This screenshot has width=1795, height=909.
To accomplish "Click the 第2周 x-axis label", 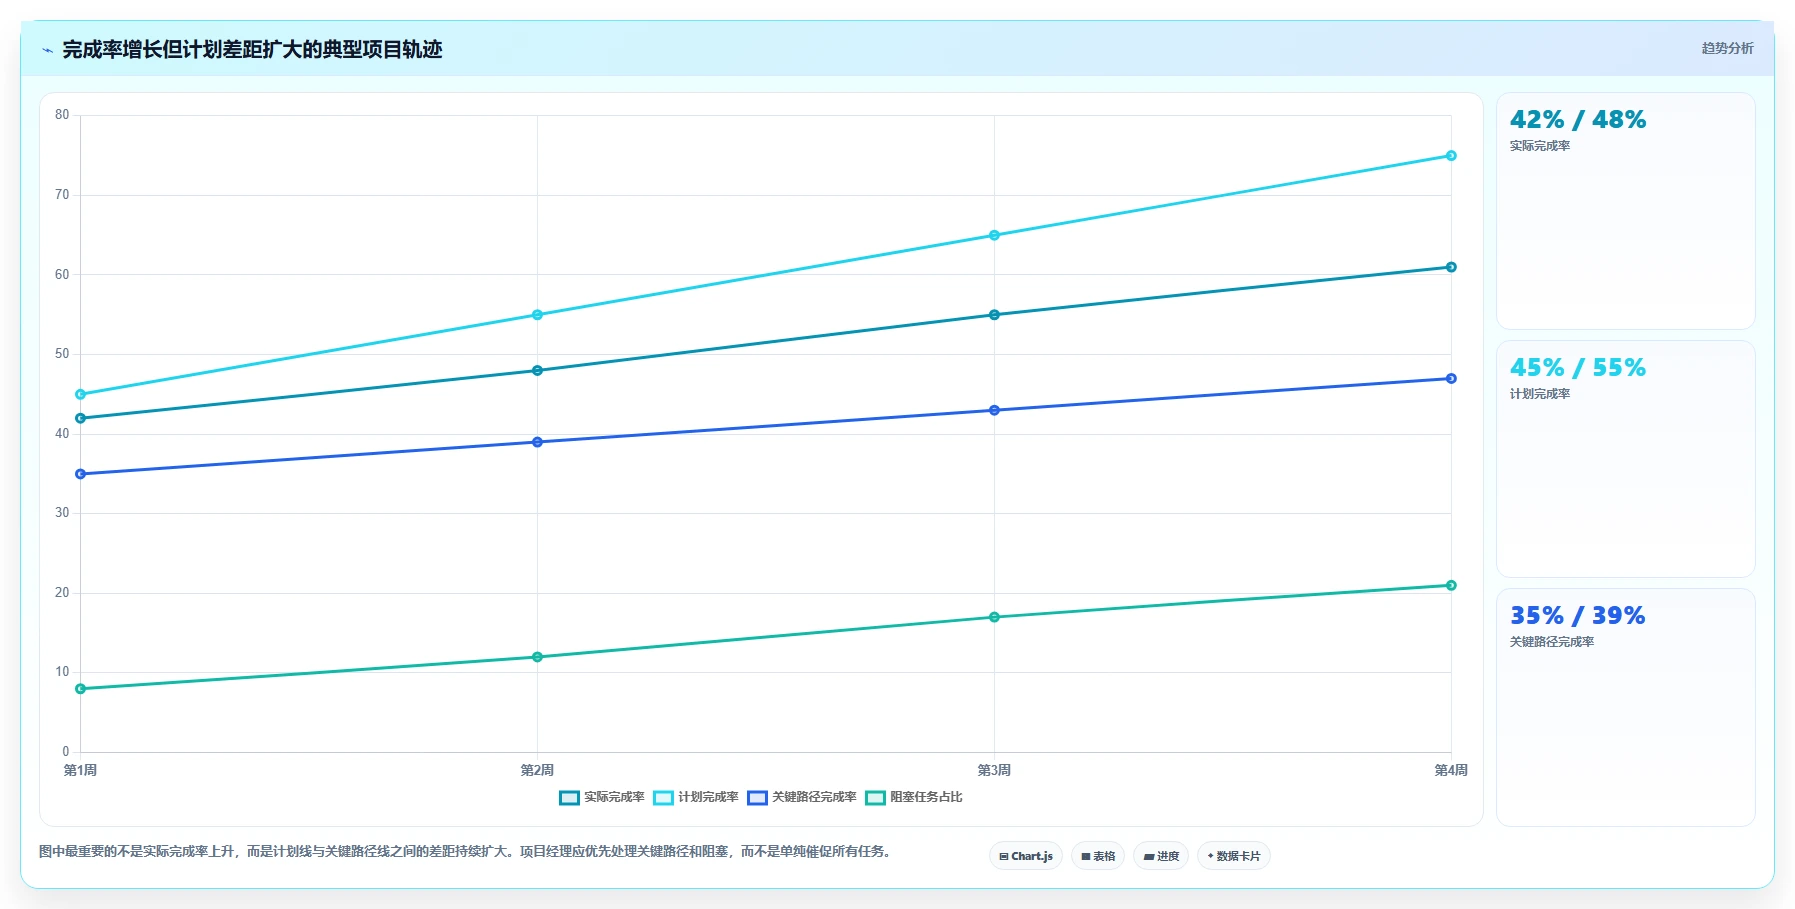I will pyautogui.click(x=537, y=770).
